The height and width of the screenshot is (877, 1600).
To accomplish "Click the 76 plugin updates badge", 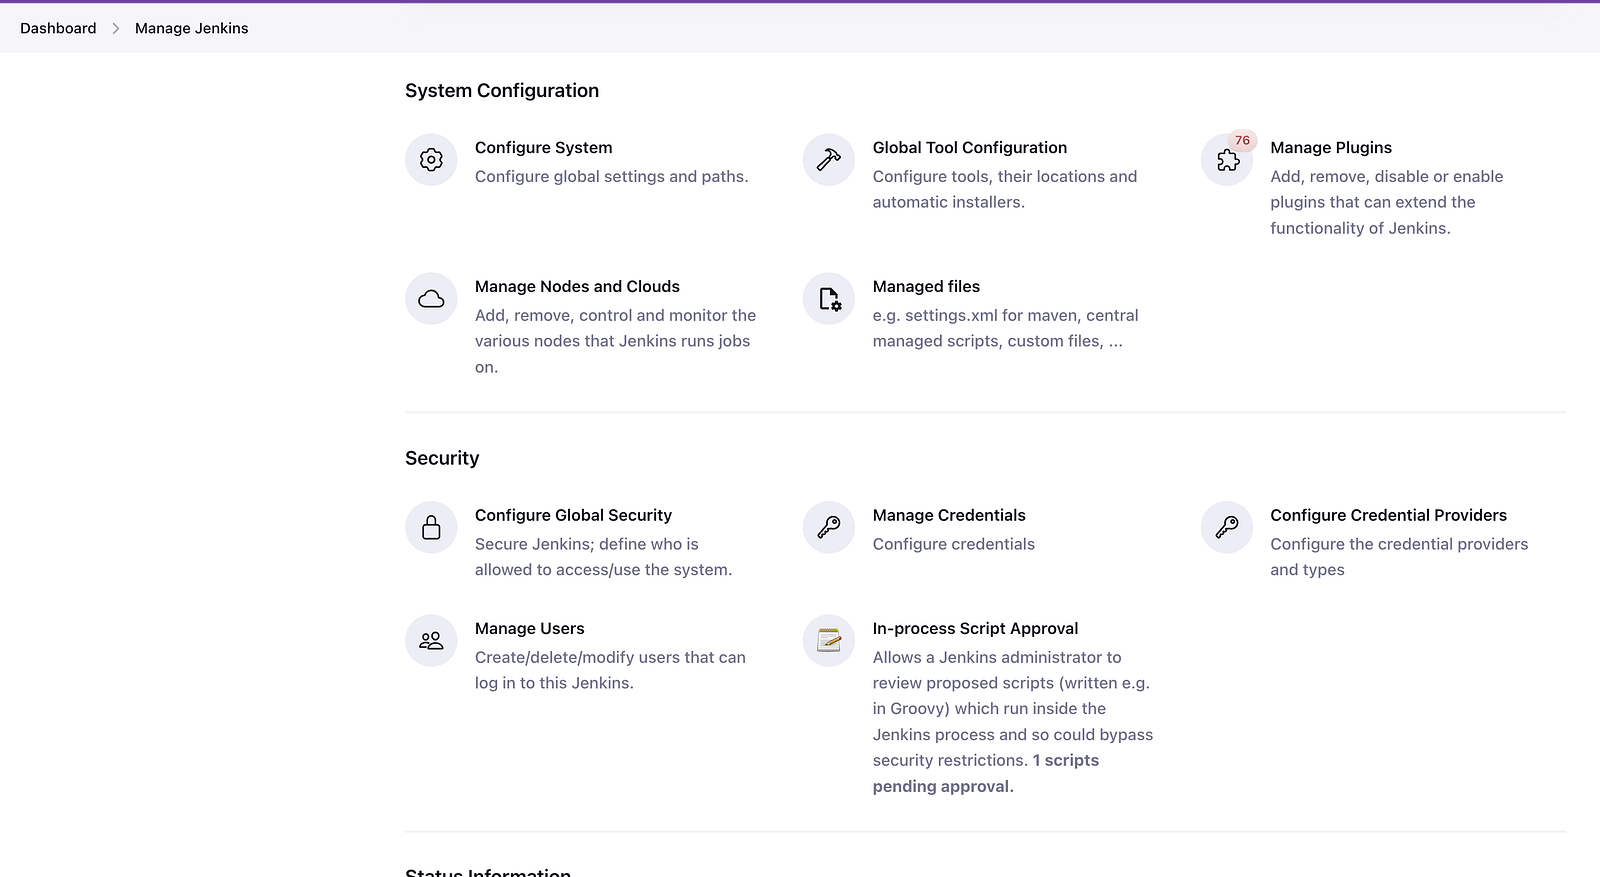I will tap(1242, 141).
